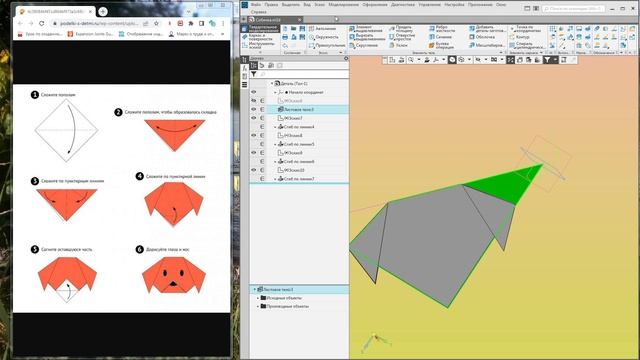
Task: Expand Исходные объекты folder
Action: (x=258, y=298)
